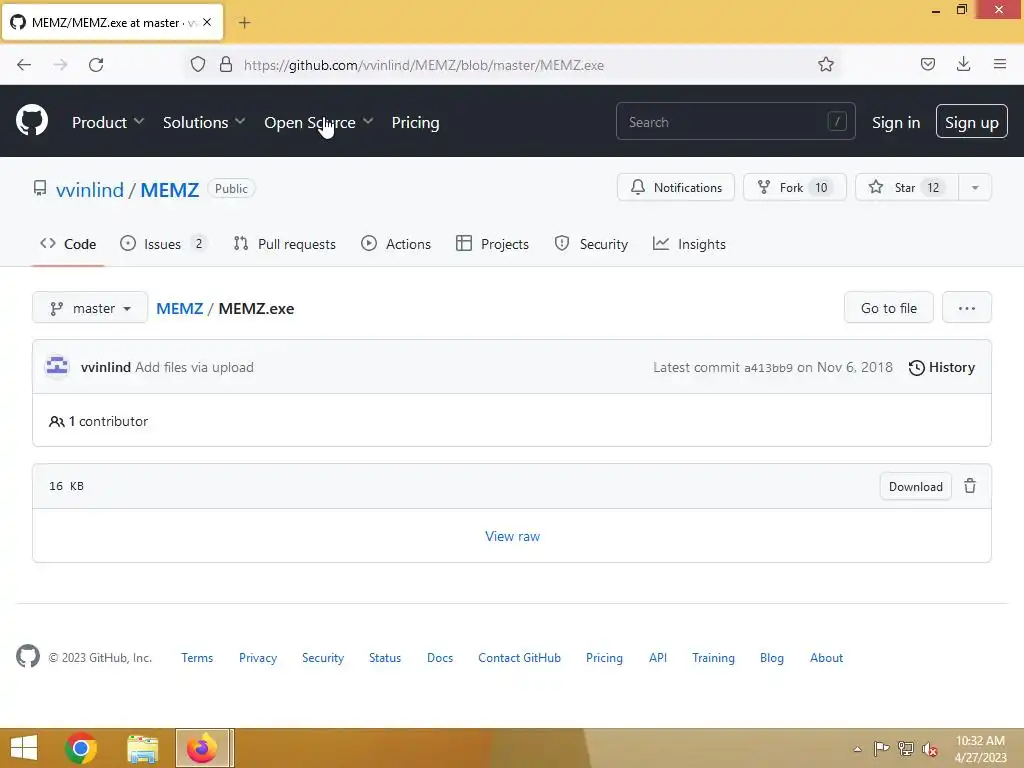Open Firefox hamburger application menu
The height and width of the screenshot is (768, 1024).
(1000, 64)
